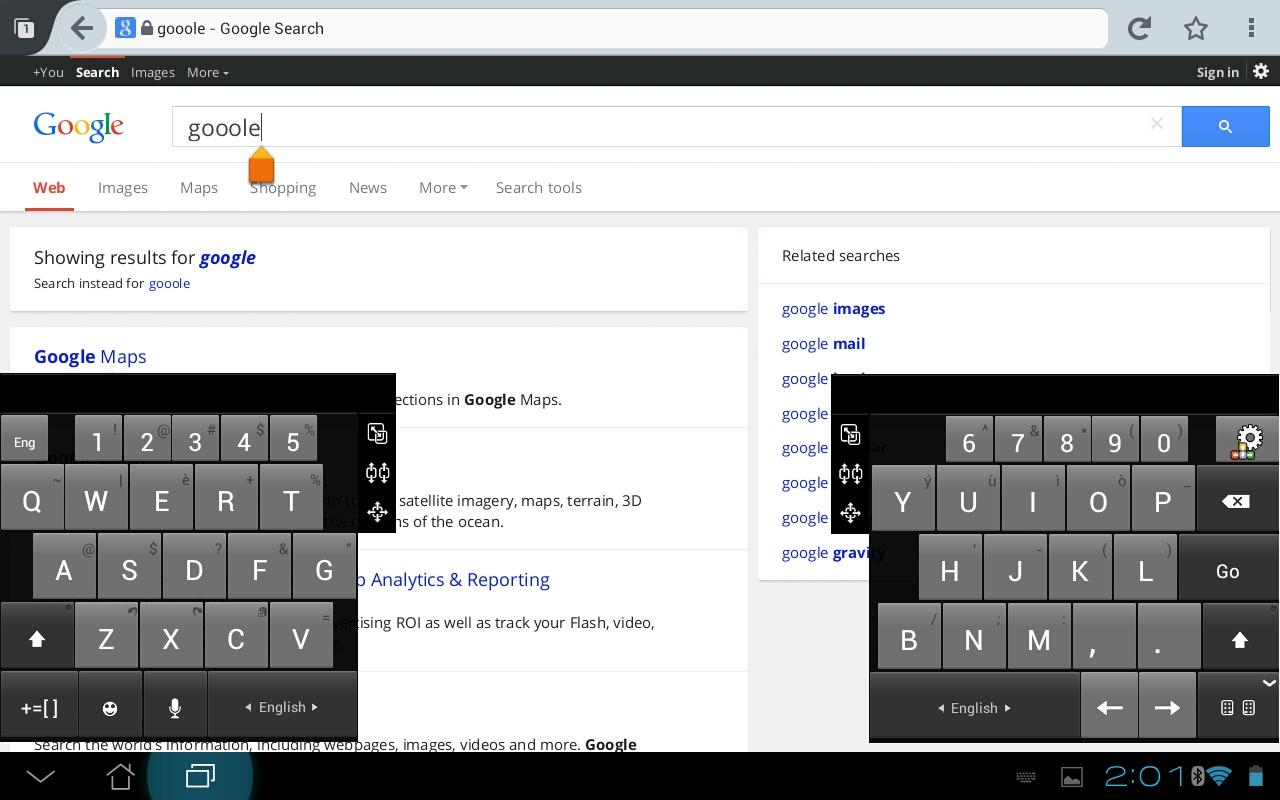Screen dimensions: 1280x800
Task: Open the Google Maps result
Action: tap(90, 356)
